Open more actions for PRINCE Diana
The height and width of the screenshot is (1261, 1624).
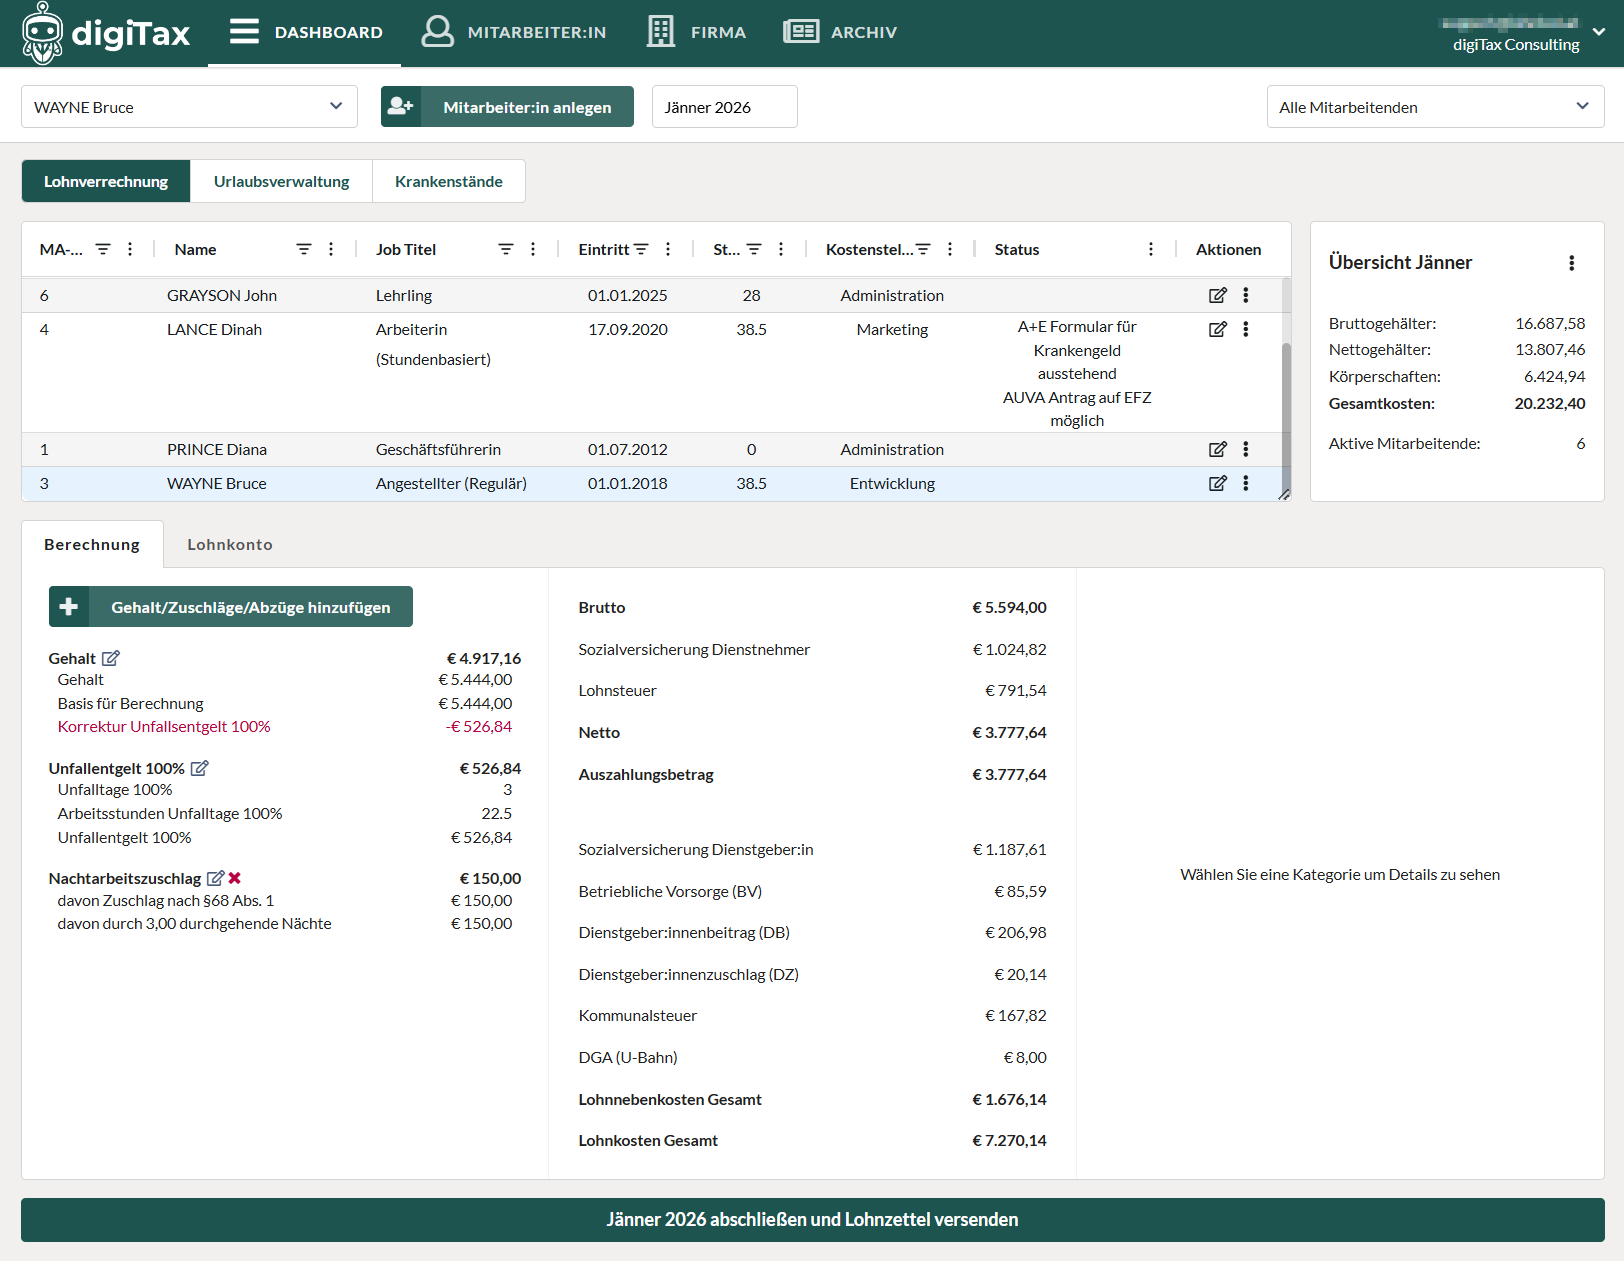pyautogui.click(x=1245, y=449)
